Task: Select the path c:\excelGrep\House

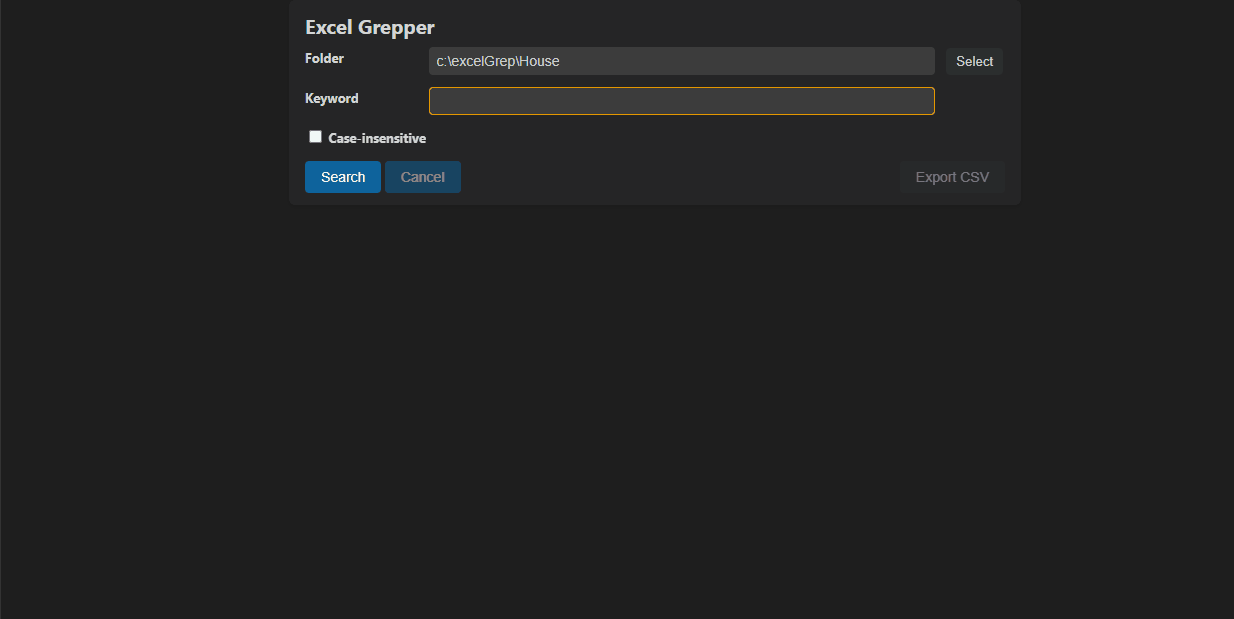Action: (681, 61)
